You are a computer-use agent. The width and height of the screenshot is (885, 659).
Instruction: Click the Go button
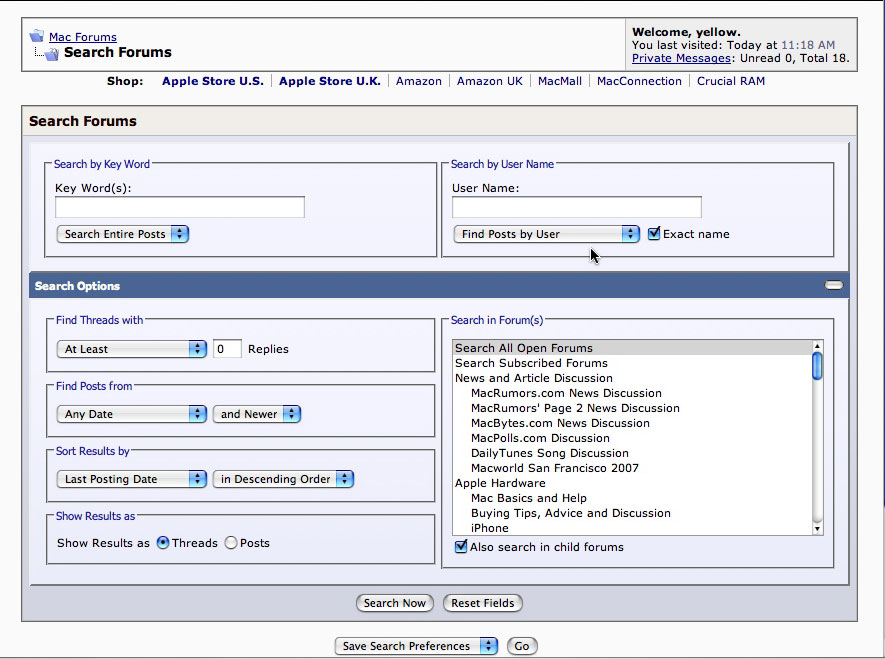[522, 646]
